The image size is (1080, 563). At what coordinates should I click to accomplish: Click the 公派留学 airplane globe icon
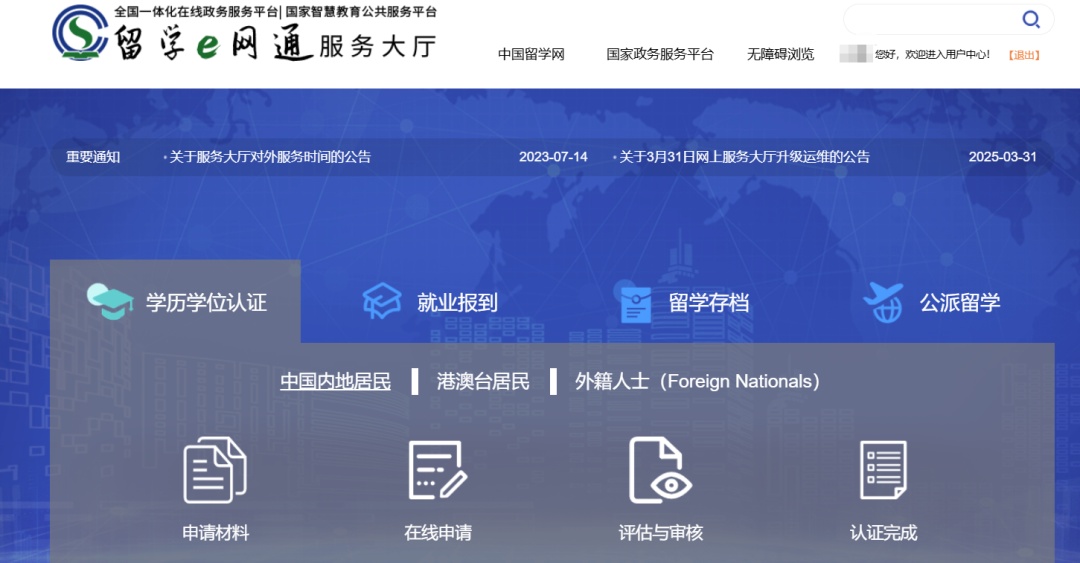click(883, 303)
